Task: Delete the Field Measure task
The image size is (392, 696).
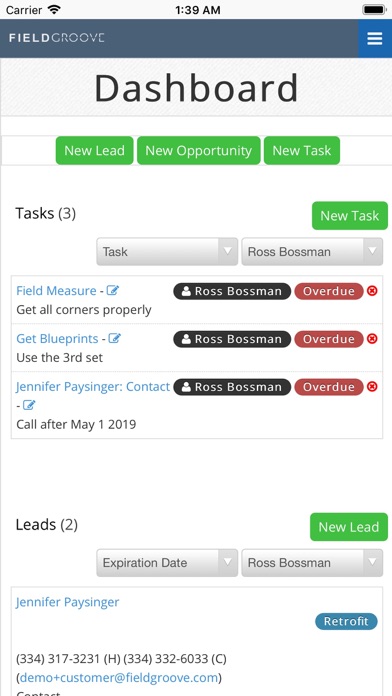Action: pos(372,291)
